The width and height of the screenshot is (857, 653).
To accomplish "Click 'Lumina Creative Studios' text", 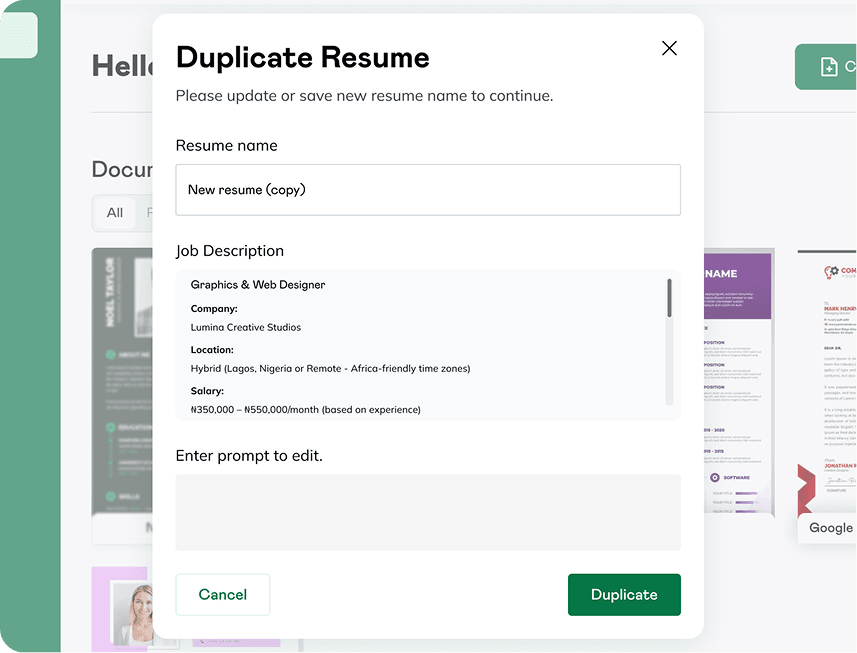I will click(x=245, y=327).
